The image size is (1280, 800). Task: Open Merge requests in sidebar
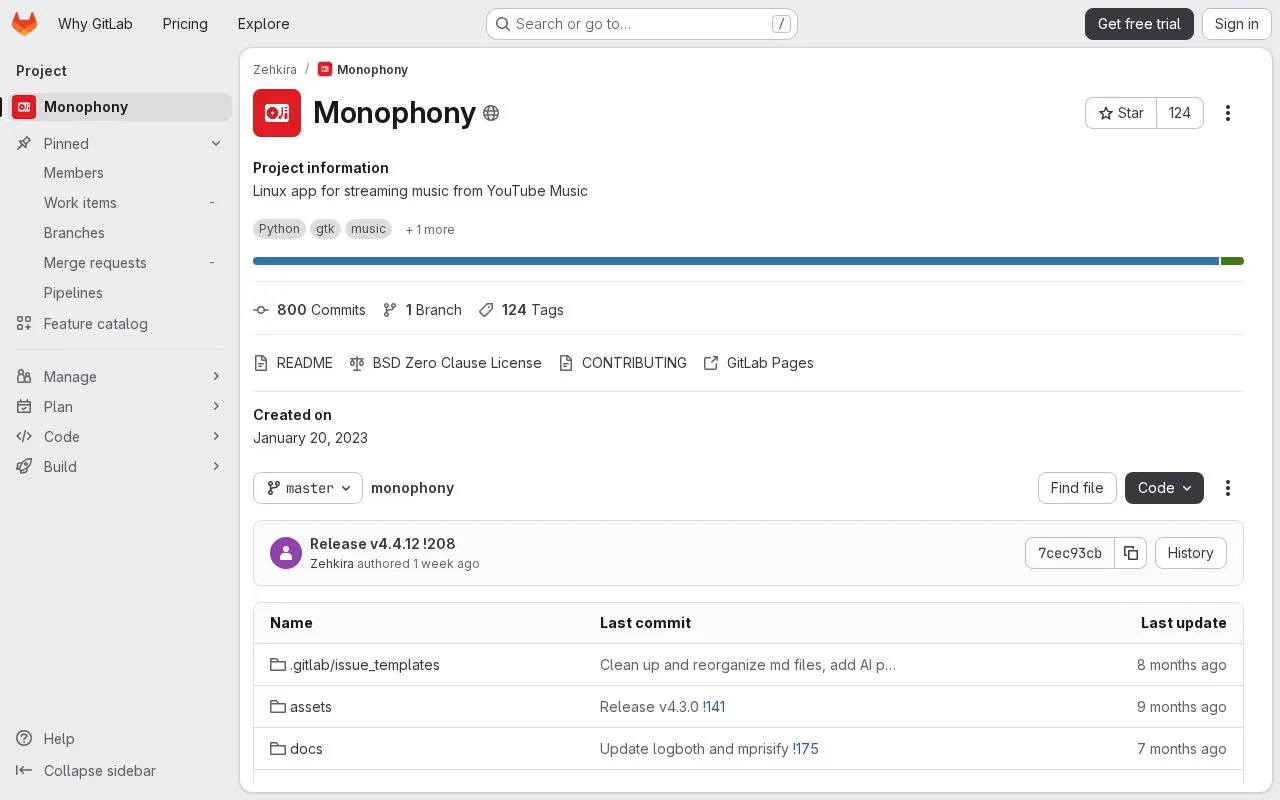120,263
